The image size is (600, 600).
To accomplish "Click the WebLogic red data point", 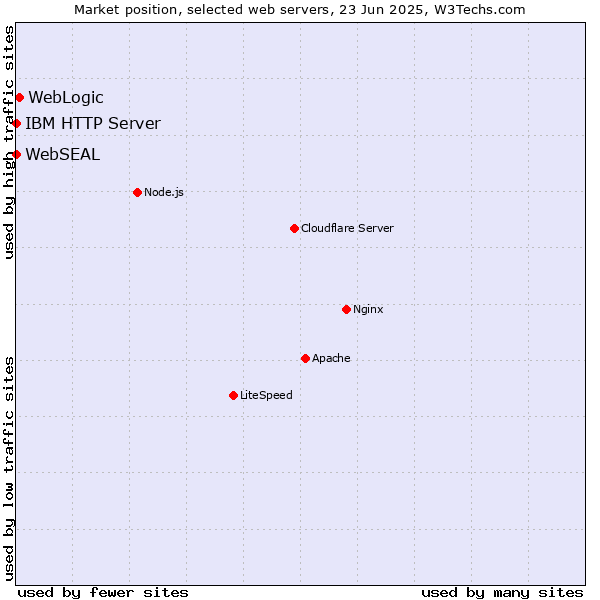I will pos(20,98).
